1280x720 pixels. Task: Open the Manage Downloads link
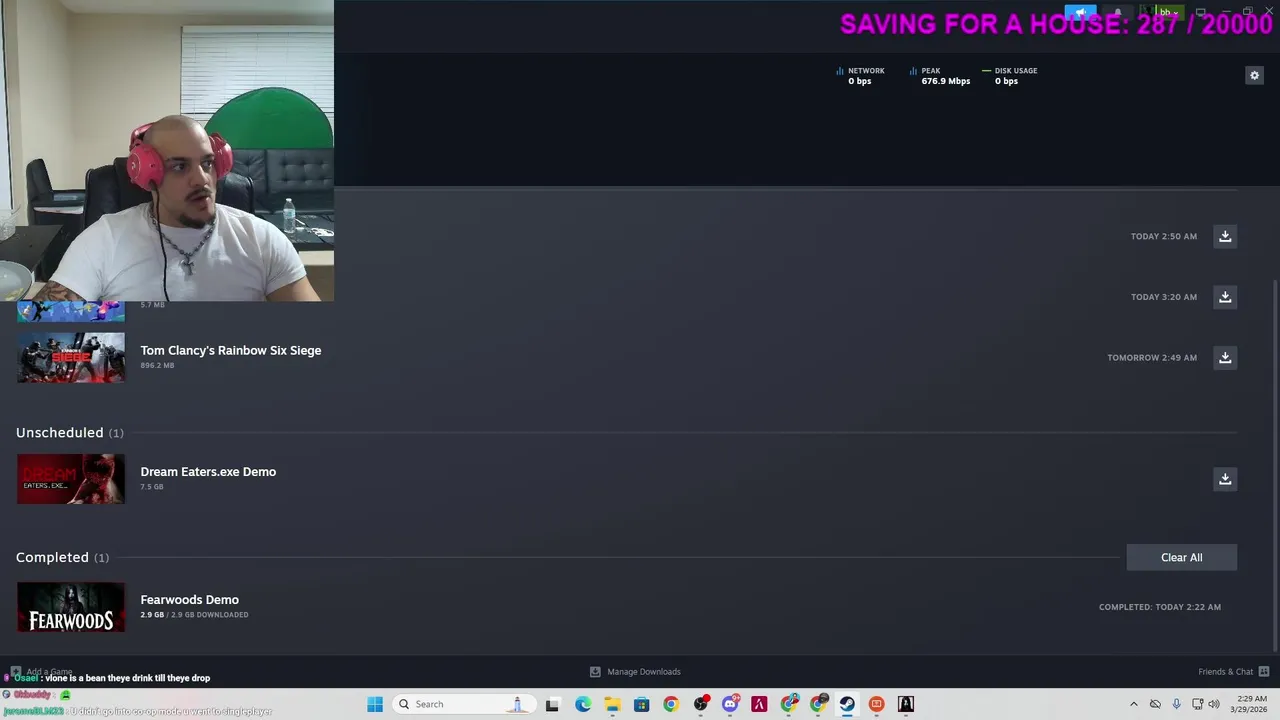pos(644,672)
